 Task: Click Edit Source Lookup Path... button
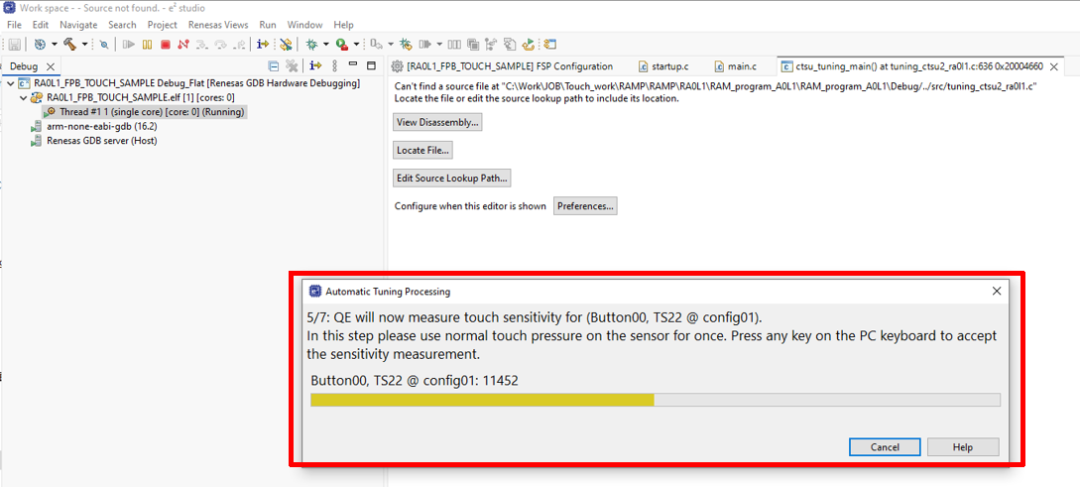452,178
